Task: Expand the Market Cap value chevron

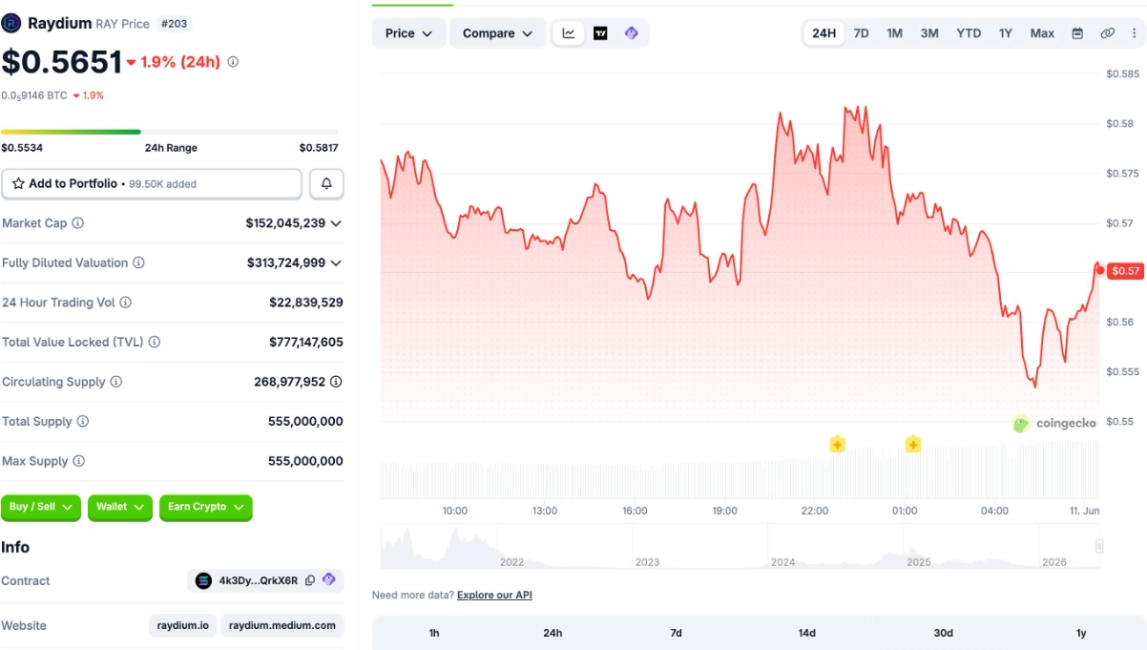Action: click(x=336, y=224)
